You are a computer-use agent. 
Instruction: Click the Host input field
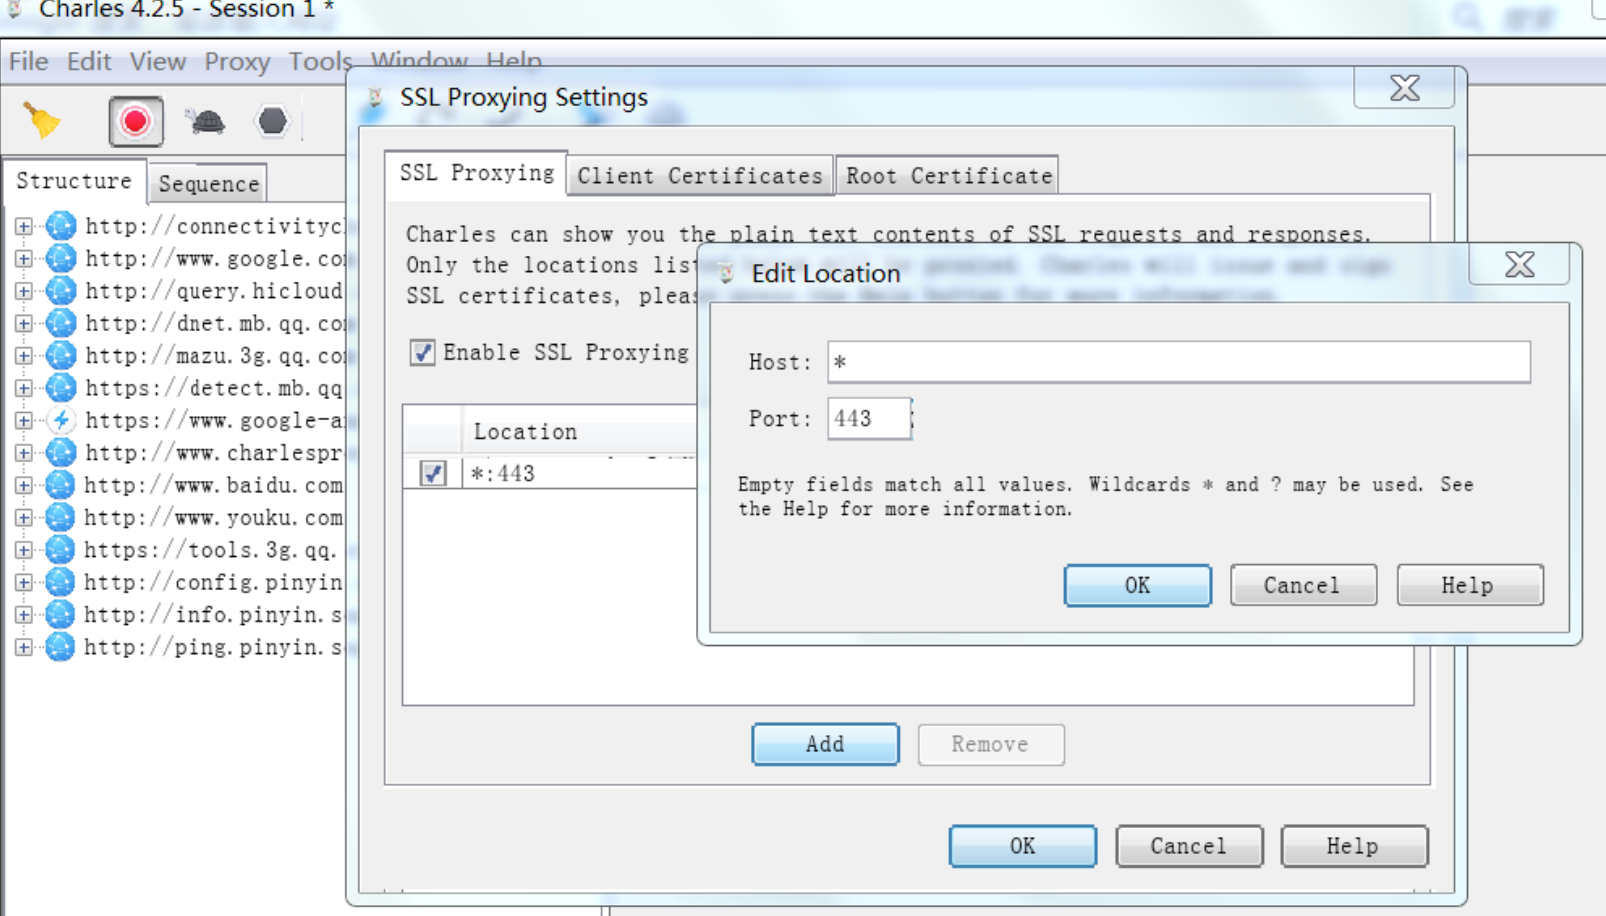tap(1178, 362)
